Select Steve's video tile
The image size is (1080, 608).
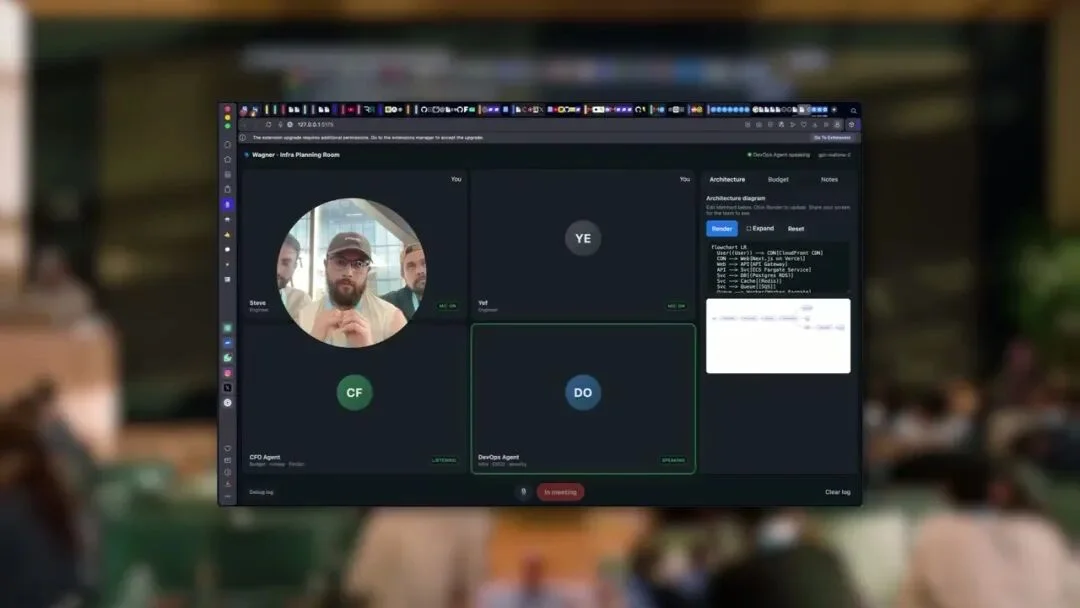point(354,245)
